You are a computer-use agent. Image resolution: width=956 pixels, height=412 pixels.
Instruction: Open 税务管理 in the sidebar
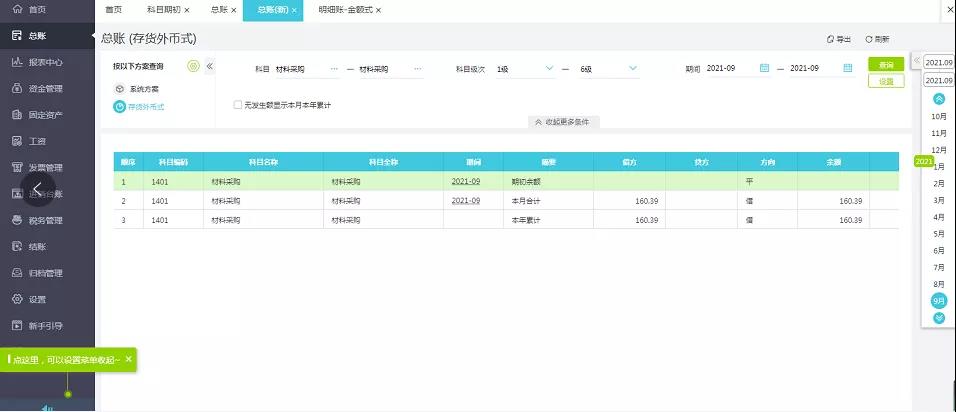point(45,220)
